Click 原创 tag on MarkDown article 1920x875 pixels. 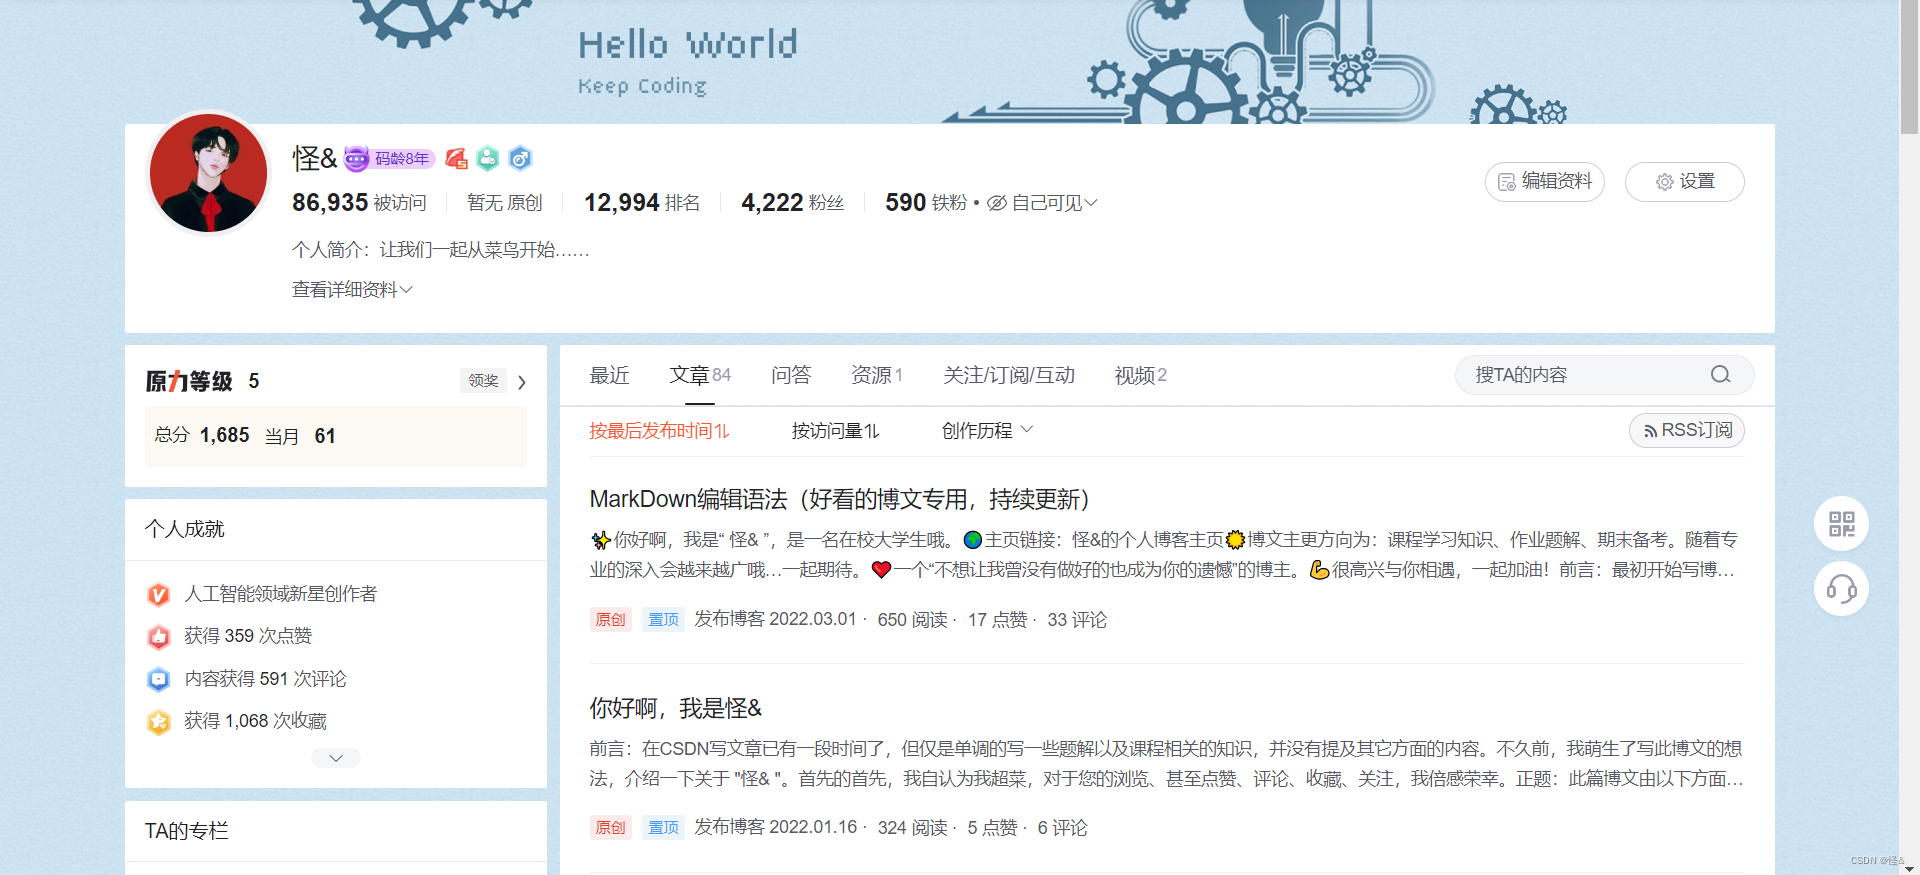[610, 620]
